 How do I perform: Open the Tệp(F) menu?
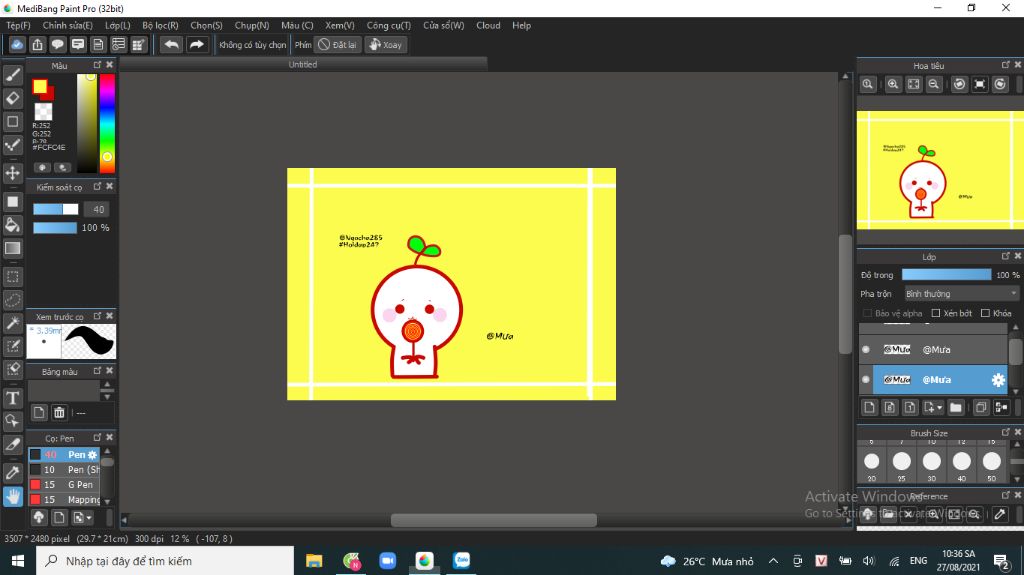click(x=18, y=25)
